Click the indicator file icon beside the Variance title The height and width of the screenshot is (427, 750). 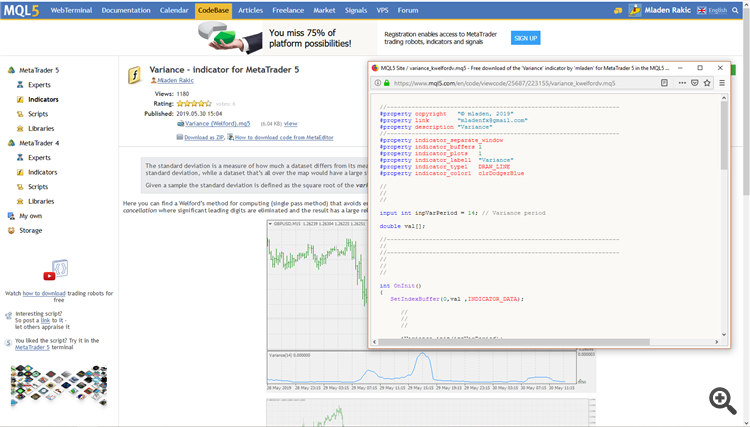click(134, 75)
